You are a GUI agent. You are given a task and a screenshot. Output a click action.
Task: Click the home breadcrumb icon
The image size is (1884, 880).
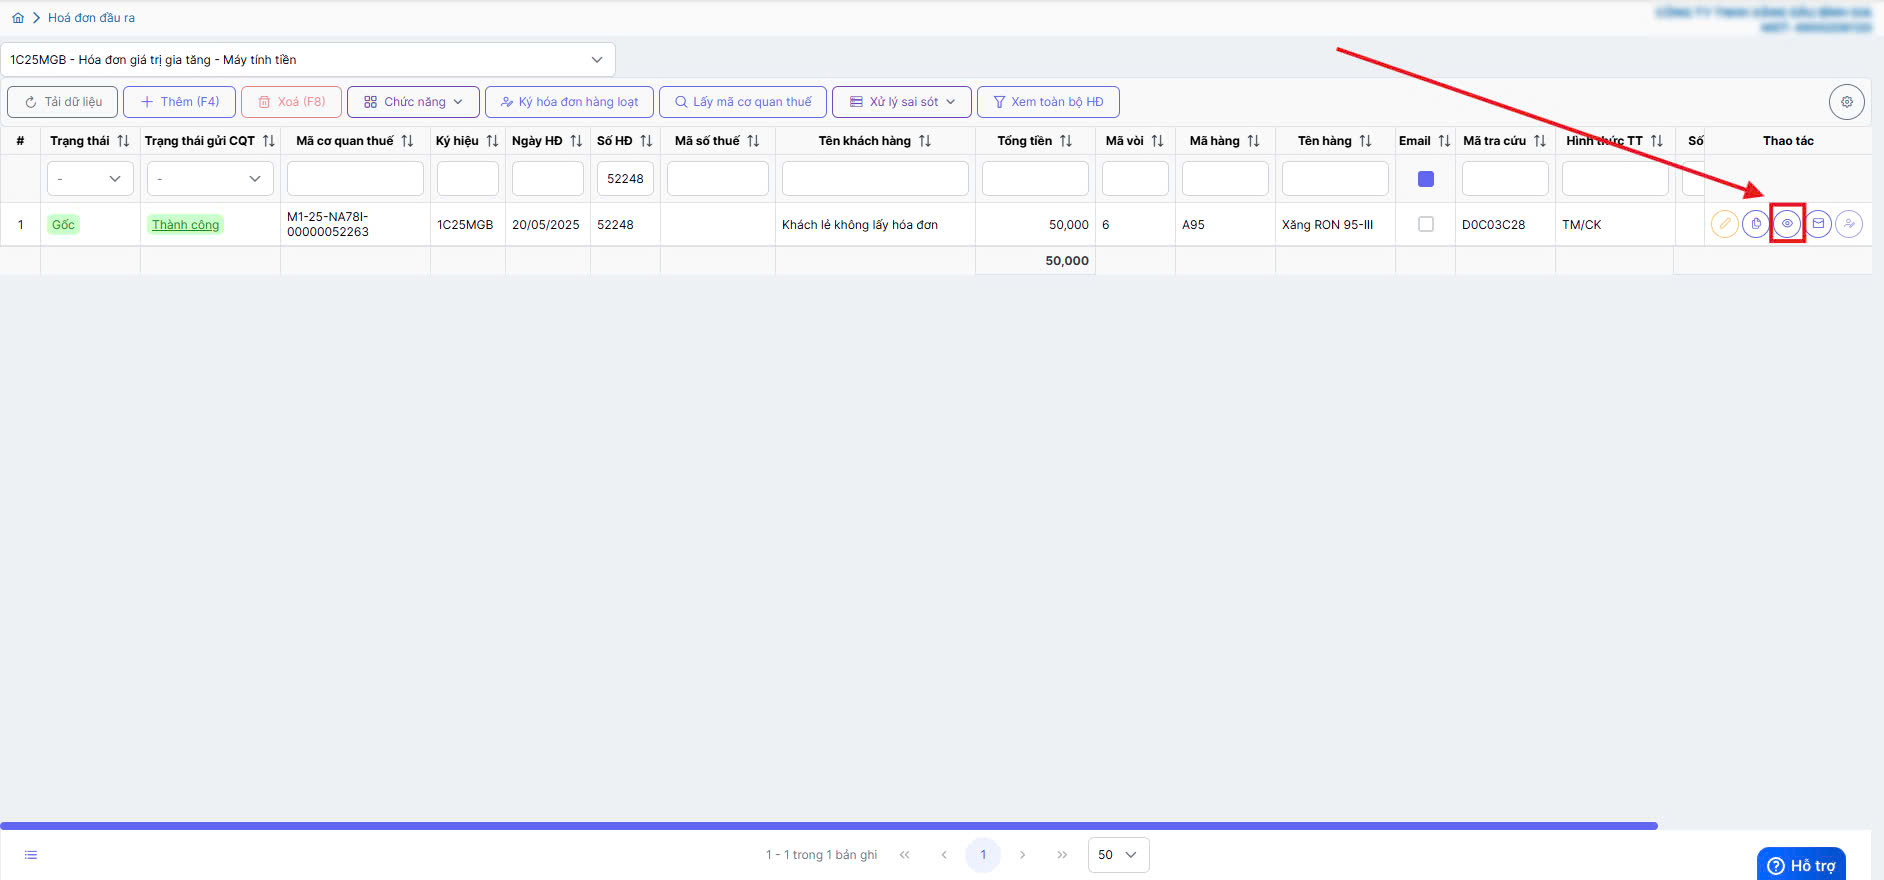[18, 18]
